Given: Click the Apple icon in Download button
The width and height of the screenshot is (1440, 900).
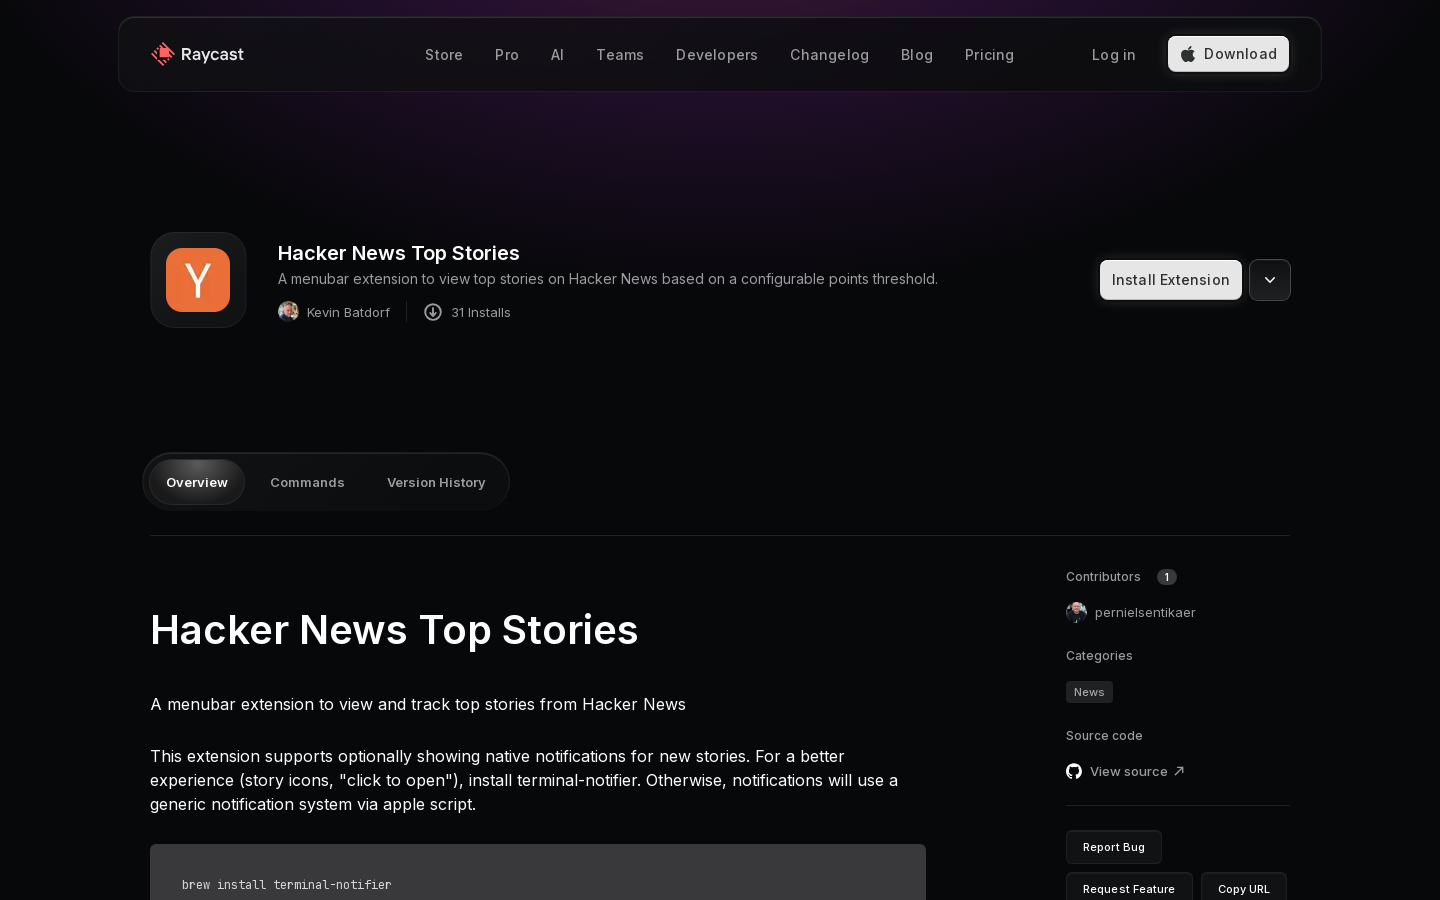Looking at the screenshot, I should [x=1188, y=54].
